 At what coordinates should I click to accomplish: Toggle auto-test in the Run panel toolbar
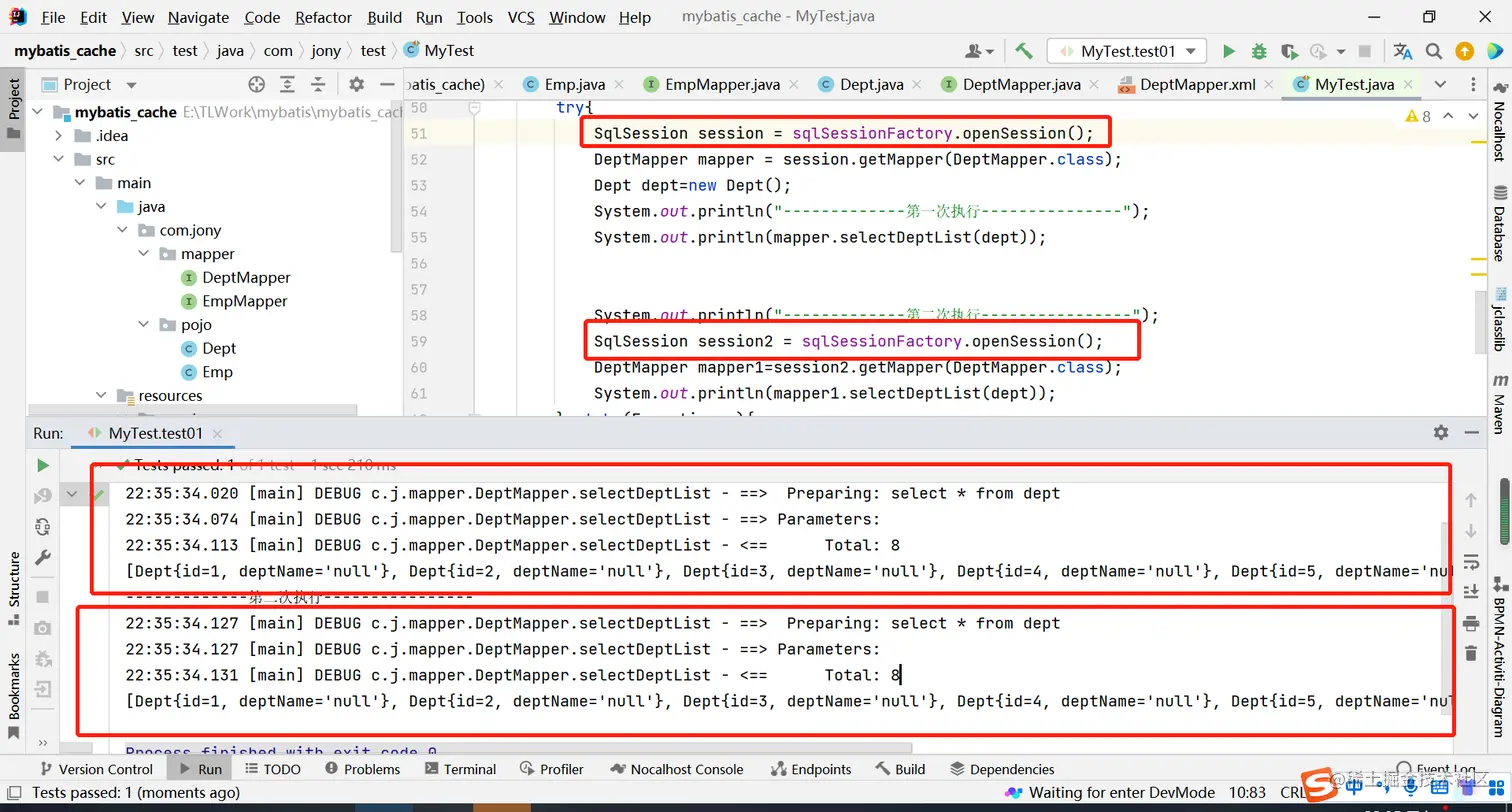click(x=42, y=527)
